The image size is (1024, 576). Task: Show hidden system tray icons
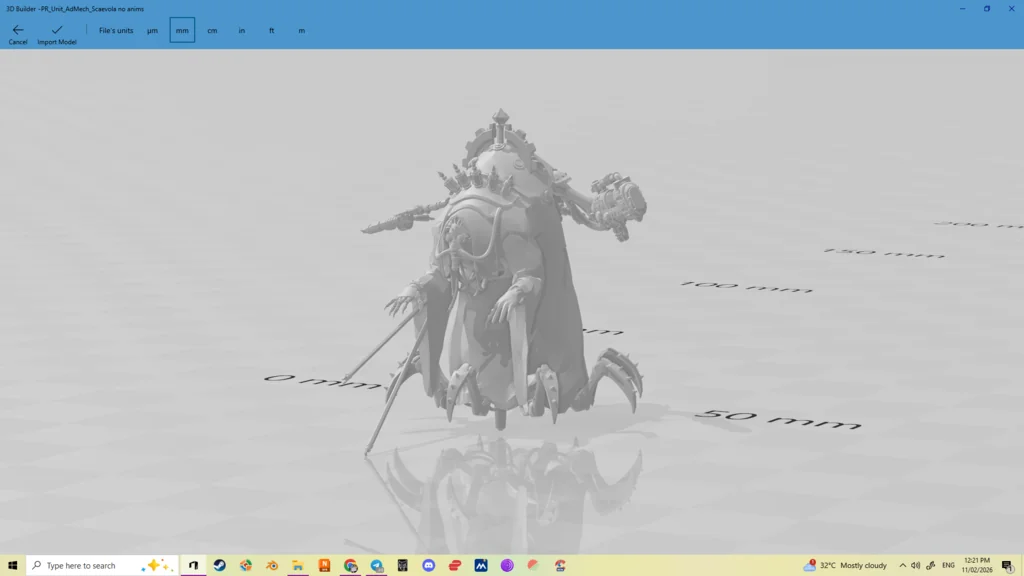tap(902, 565)
